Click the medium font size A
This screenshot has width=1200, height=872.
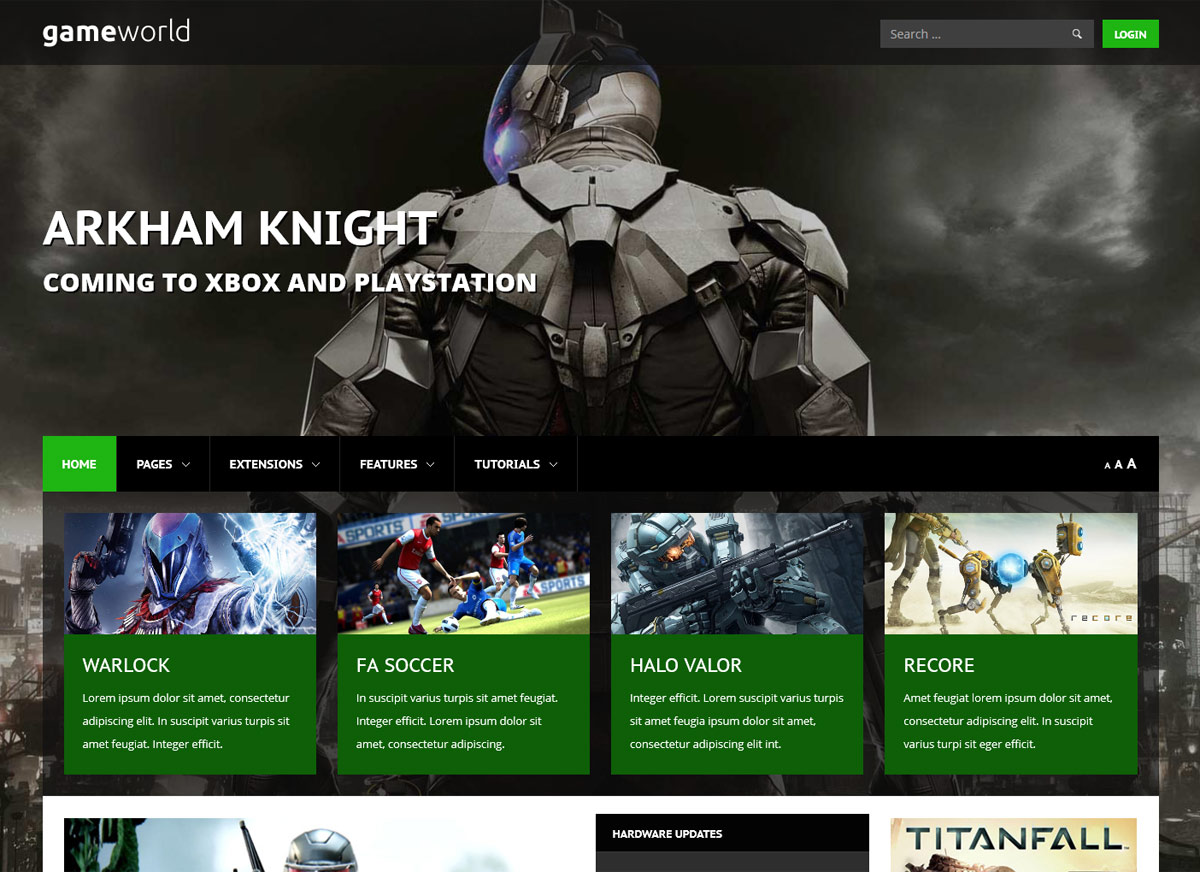pos(1119,464)
